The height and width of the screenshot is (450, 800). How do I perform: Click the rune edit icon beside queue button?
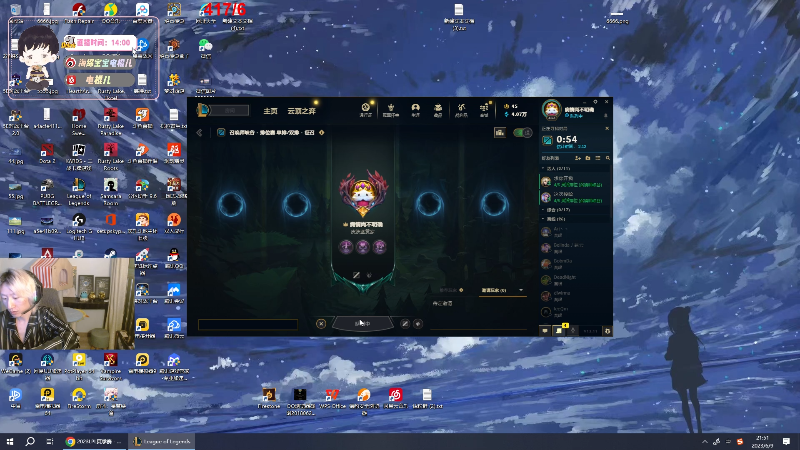[x=405, y=323]
